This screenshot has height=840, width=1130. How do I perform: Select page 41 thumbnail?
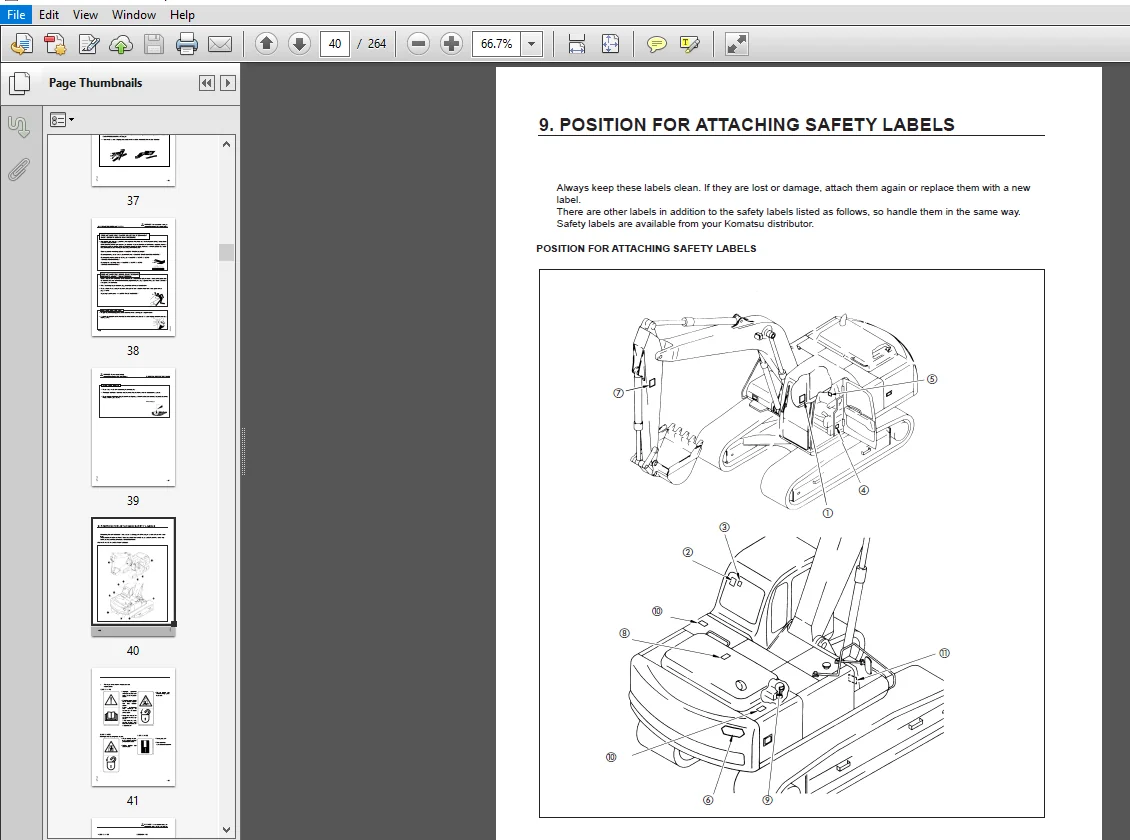133,727
